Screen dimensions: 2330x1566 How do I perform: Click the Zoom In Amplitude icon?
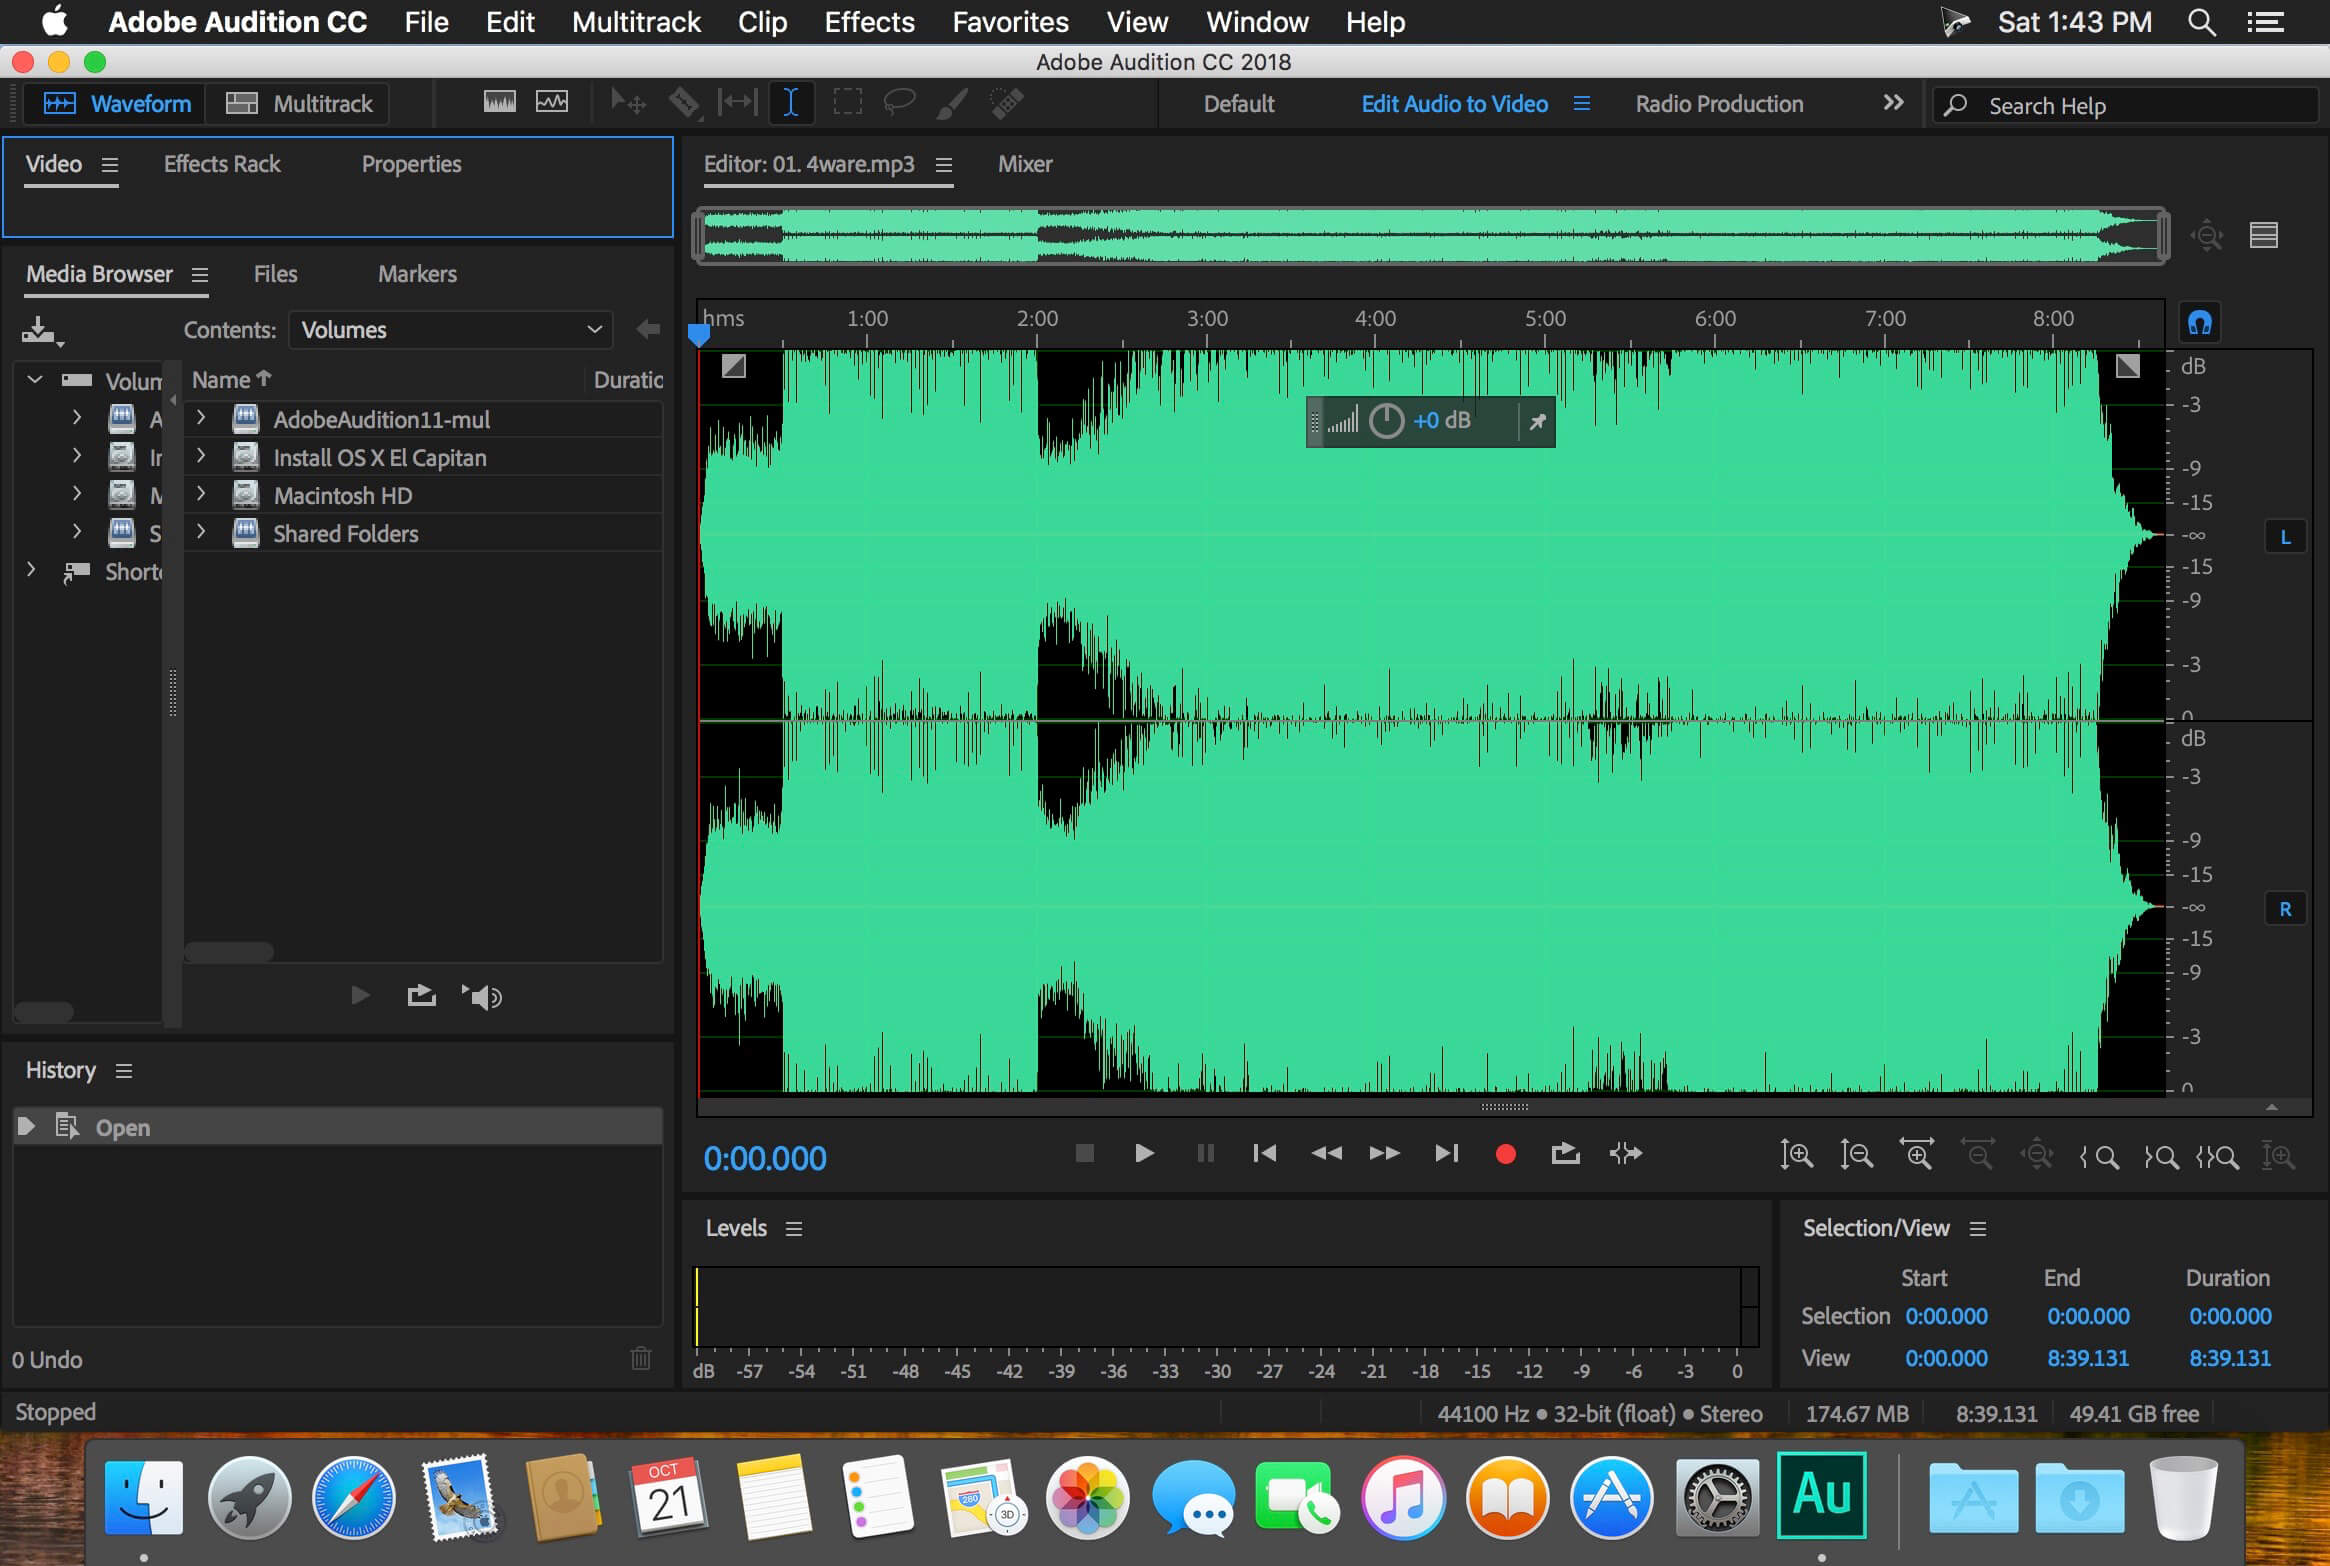coord(1796,1155)
